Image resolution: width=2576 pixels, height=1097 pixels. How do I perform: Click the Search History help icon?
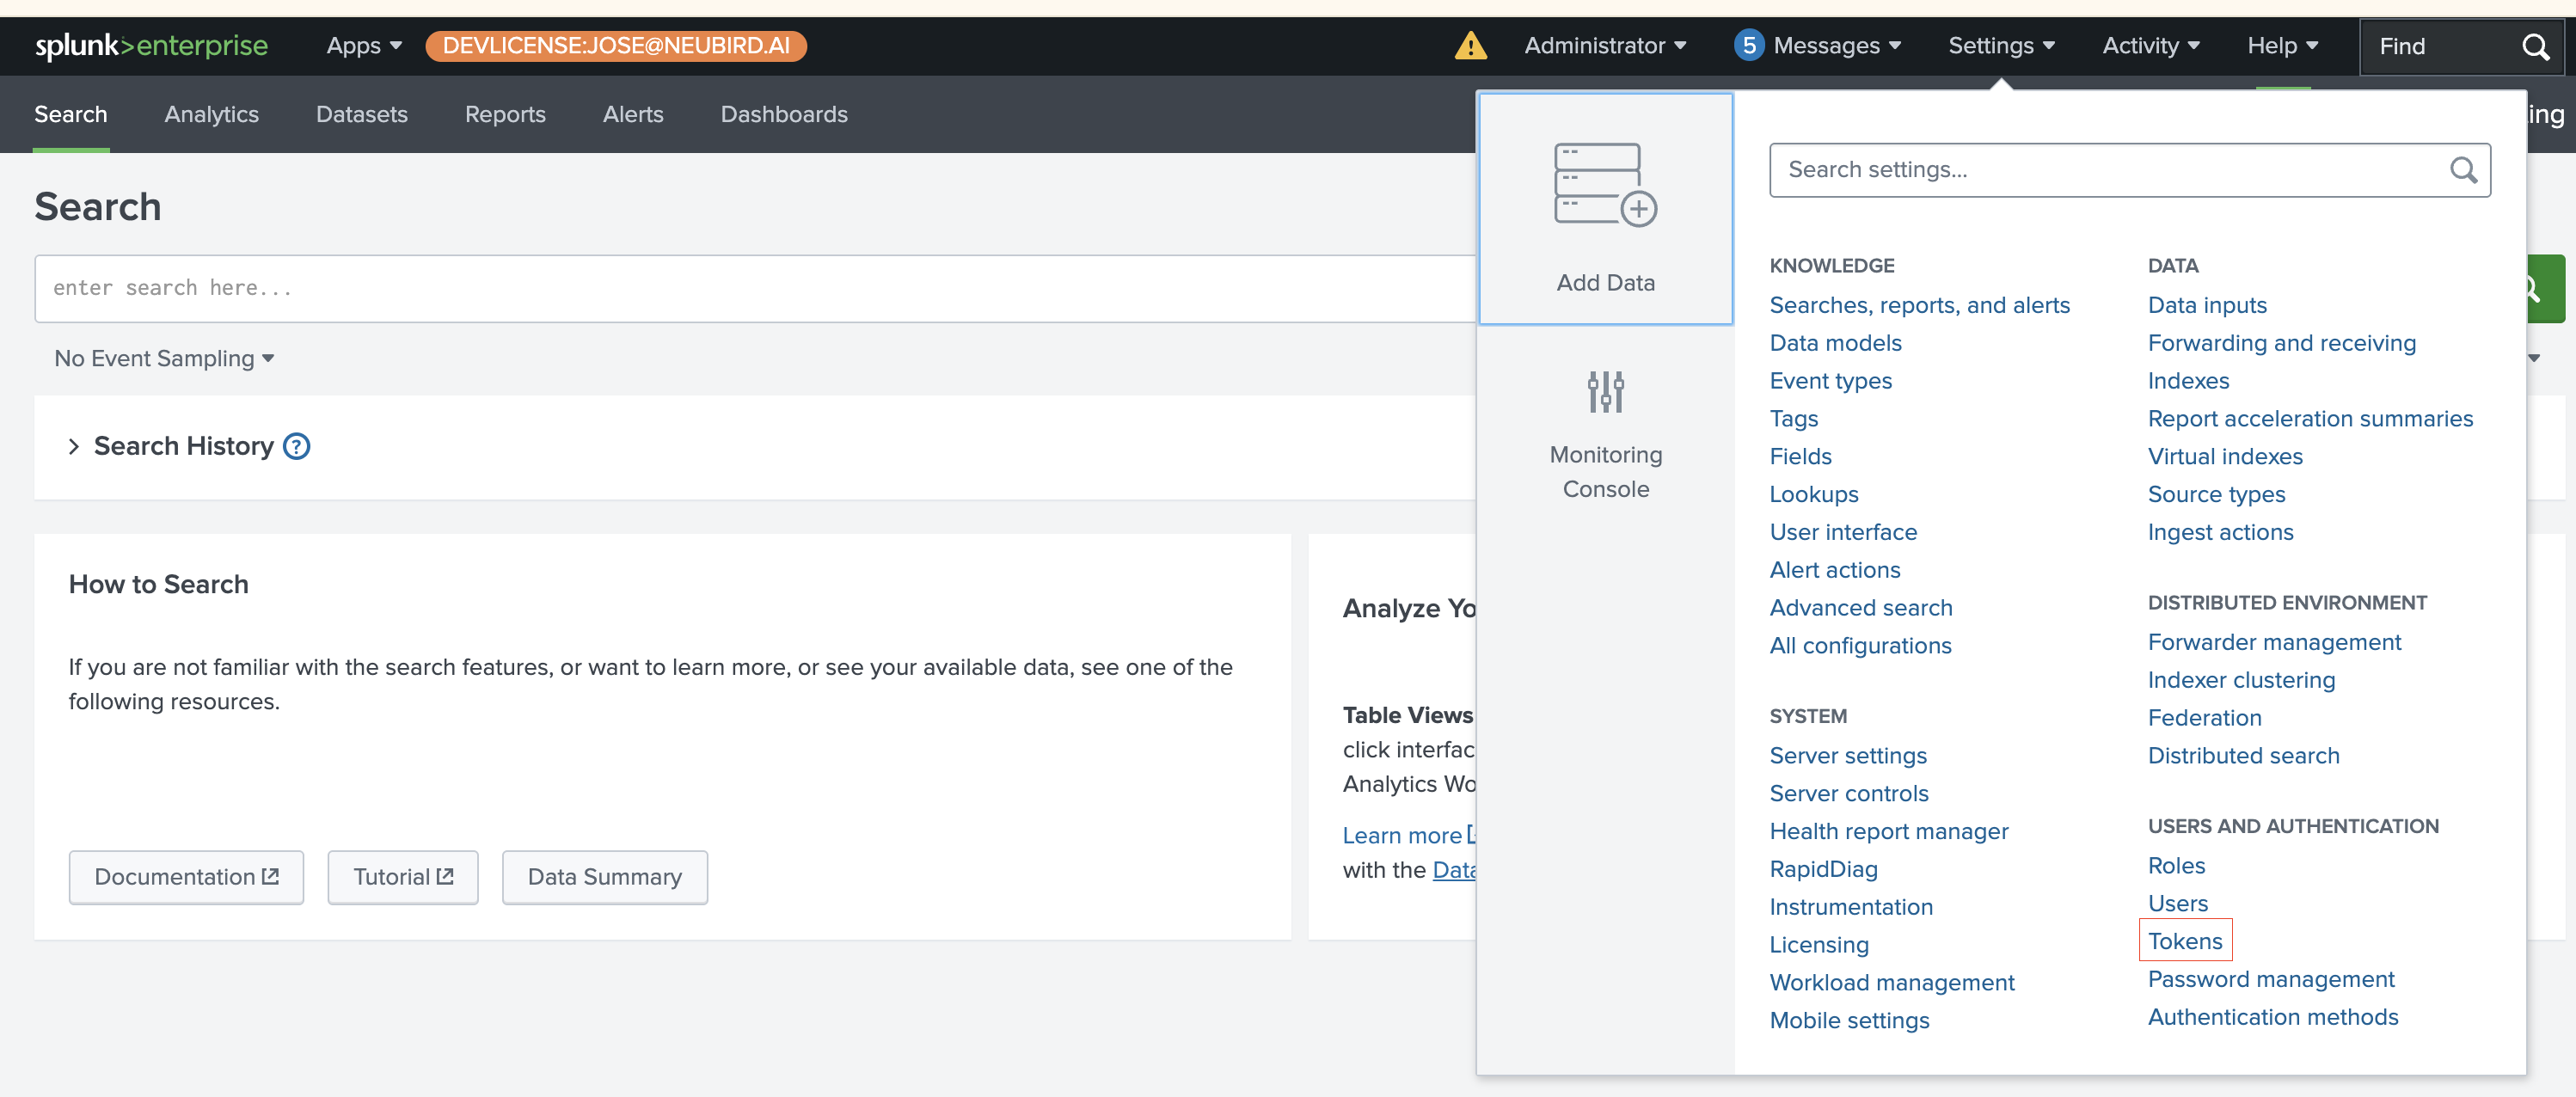click(296, 446)
